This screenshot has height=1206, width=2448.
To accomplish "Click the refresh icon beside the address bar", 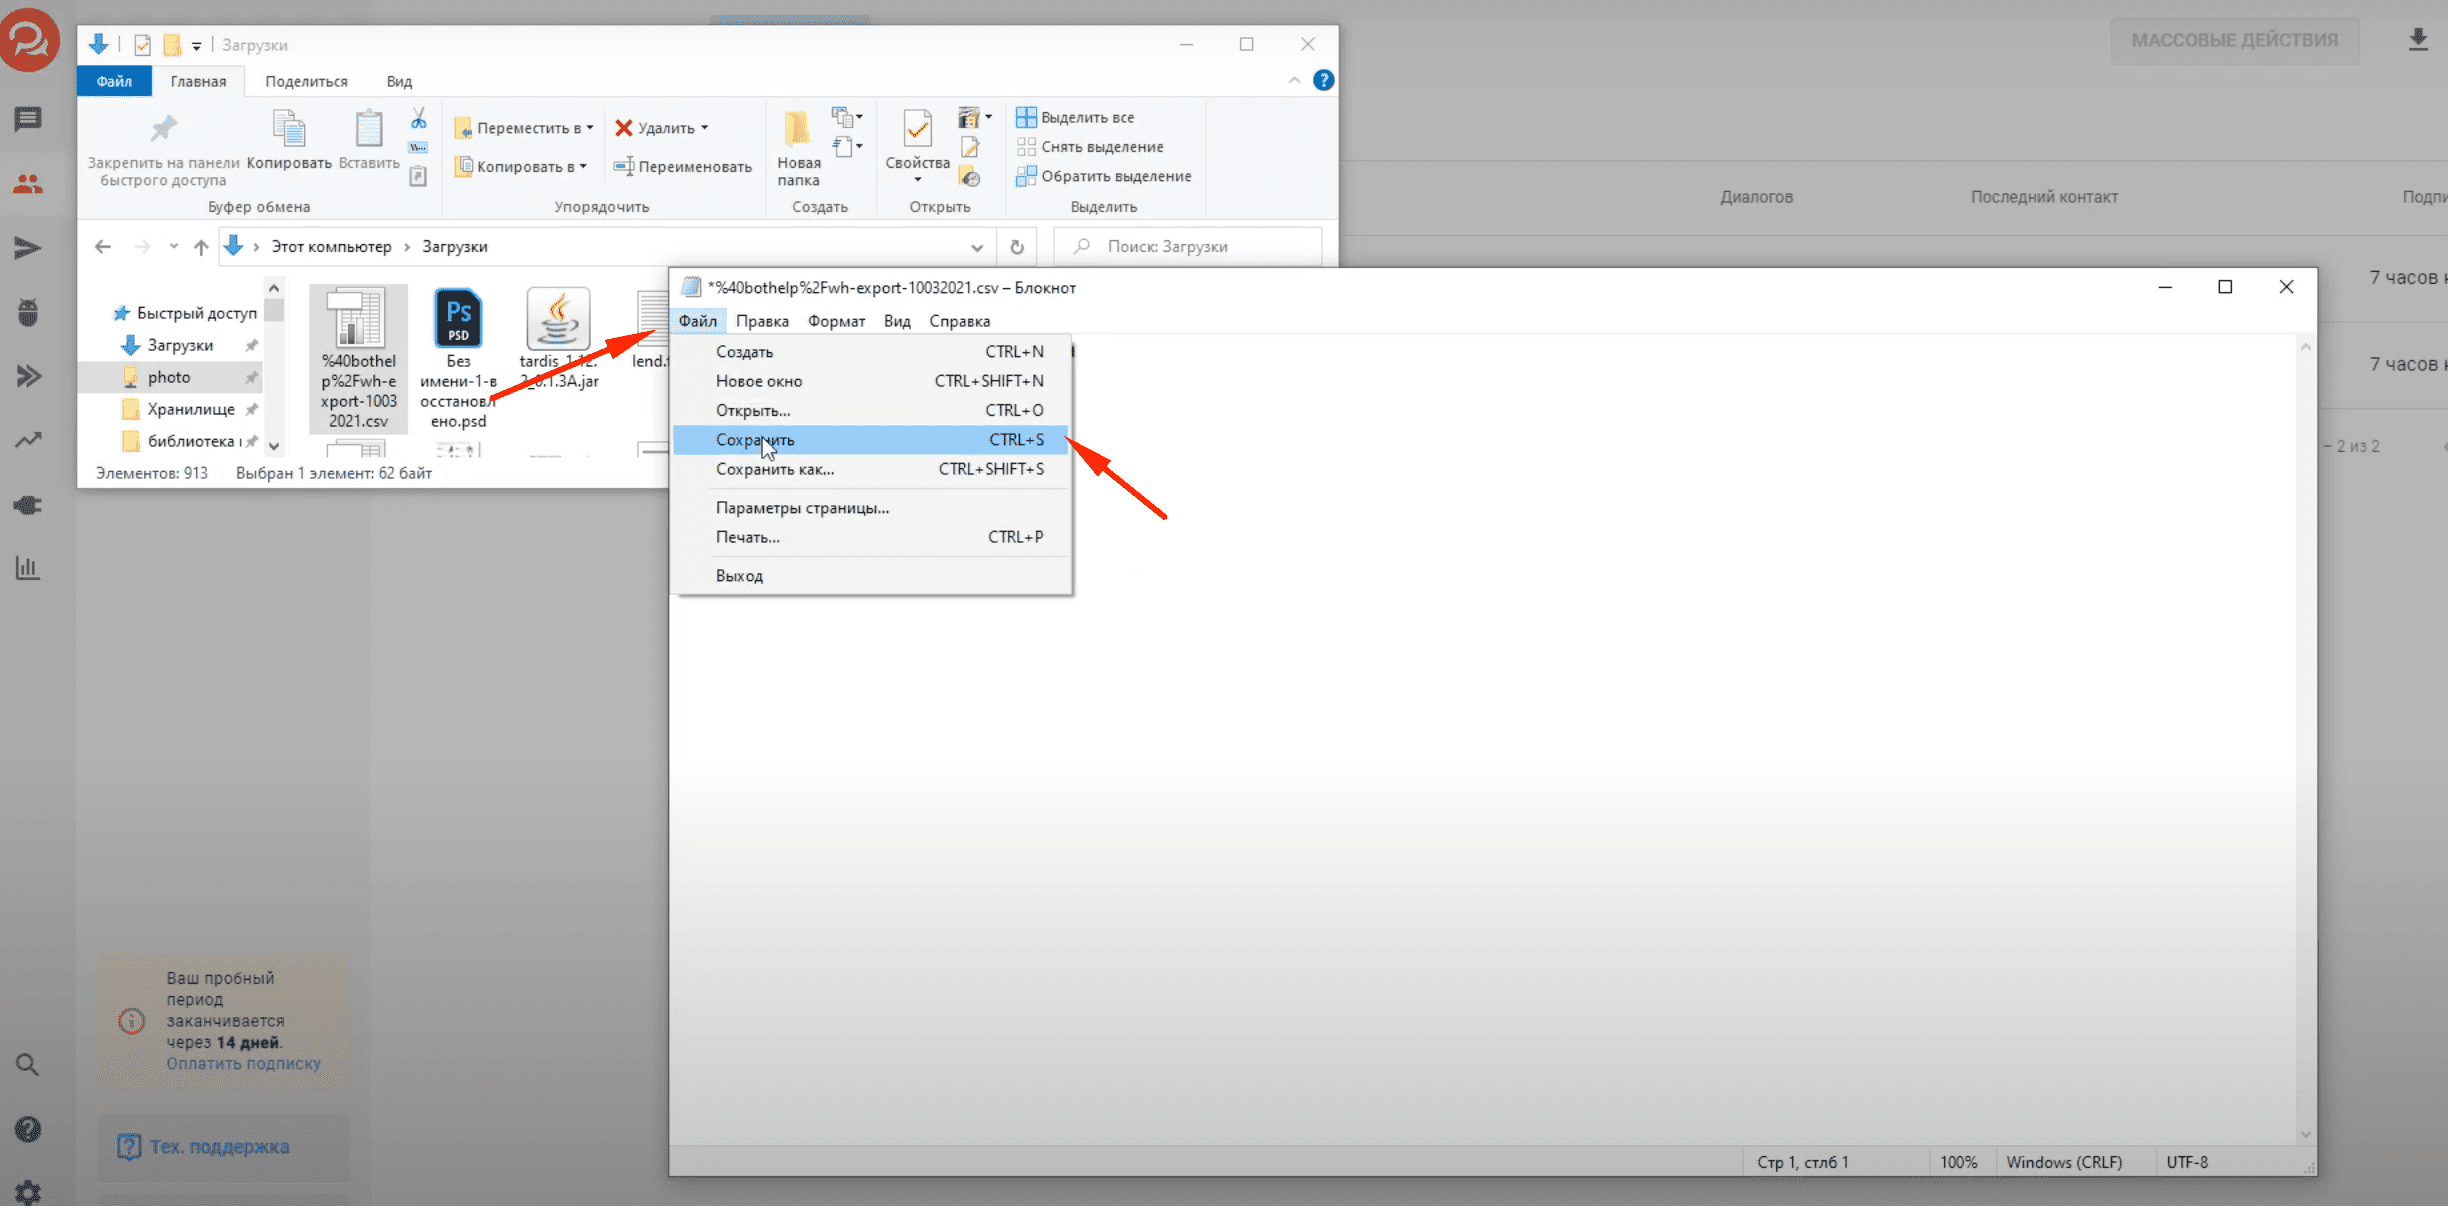I will 1017,247.
